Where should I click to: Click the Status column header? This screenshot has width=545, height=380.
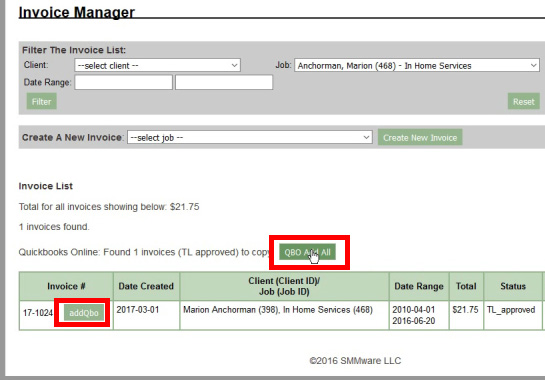[513, 286]
